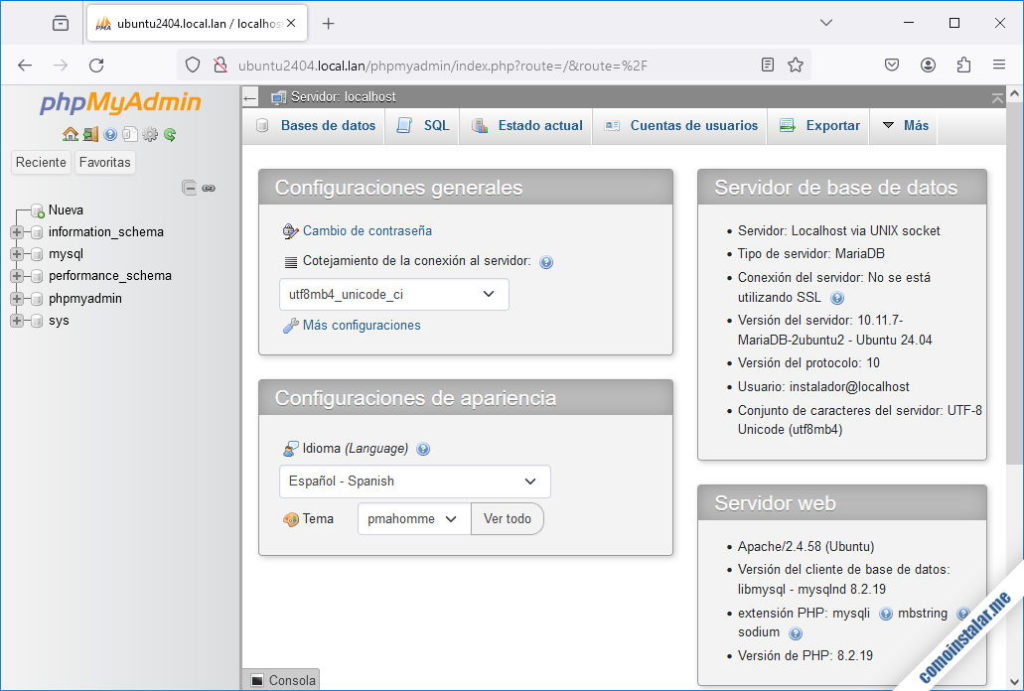1024x691 pixels.
Task: Click the Cambio de contraseña link
Action: tap(366, 230)
